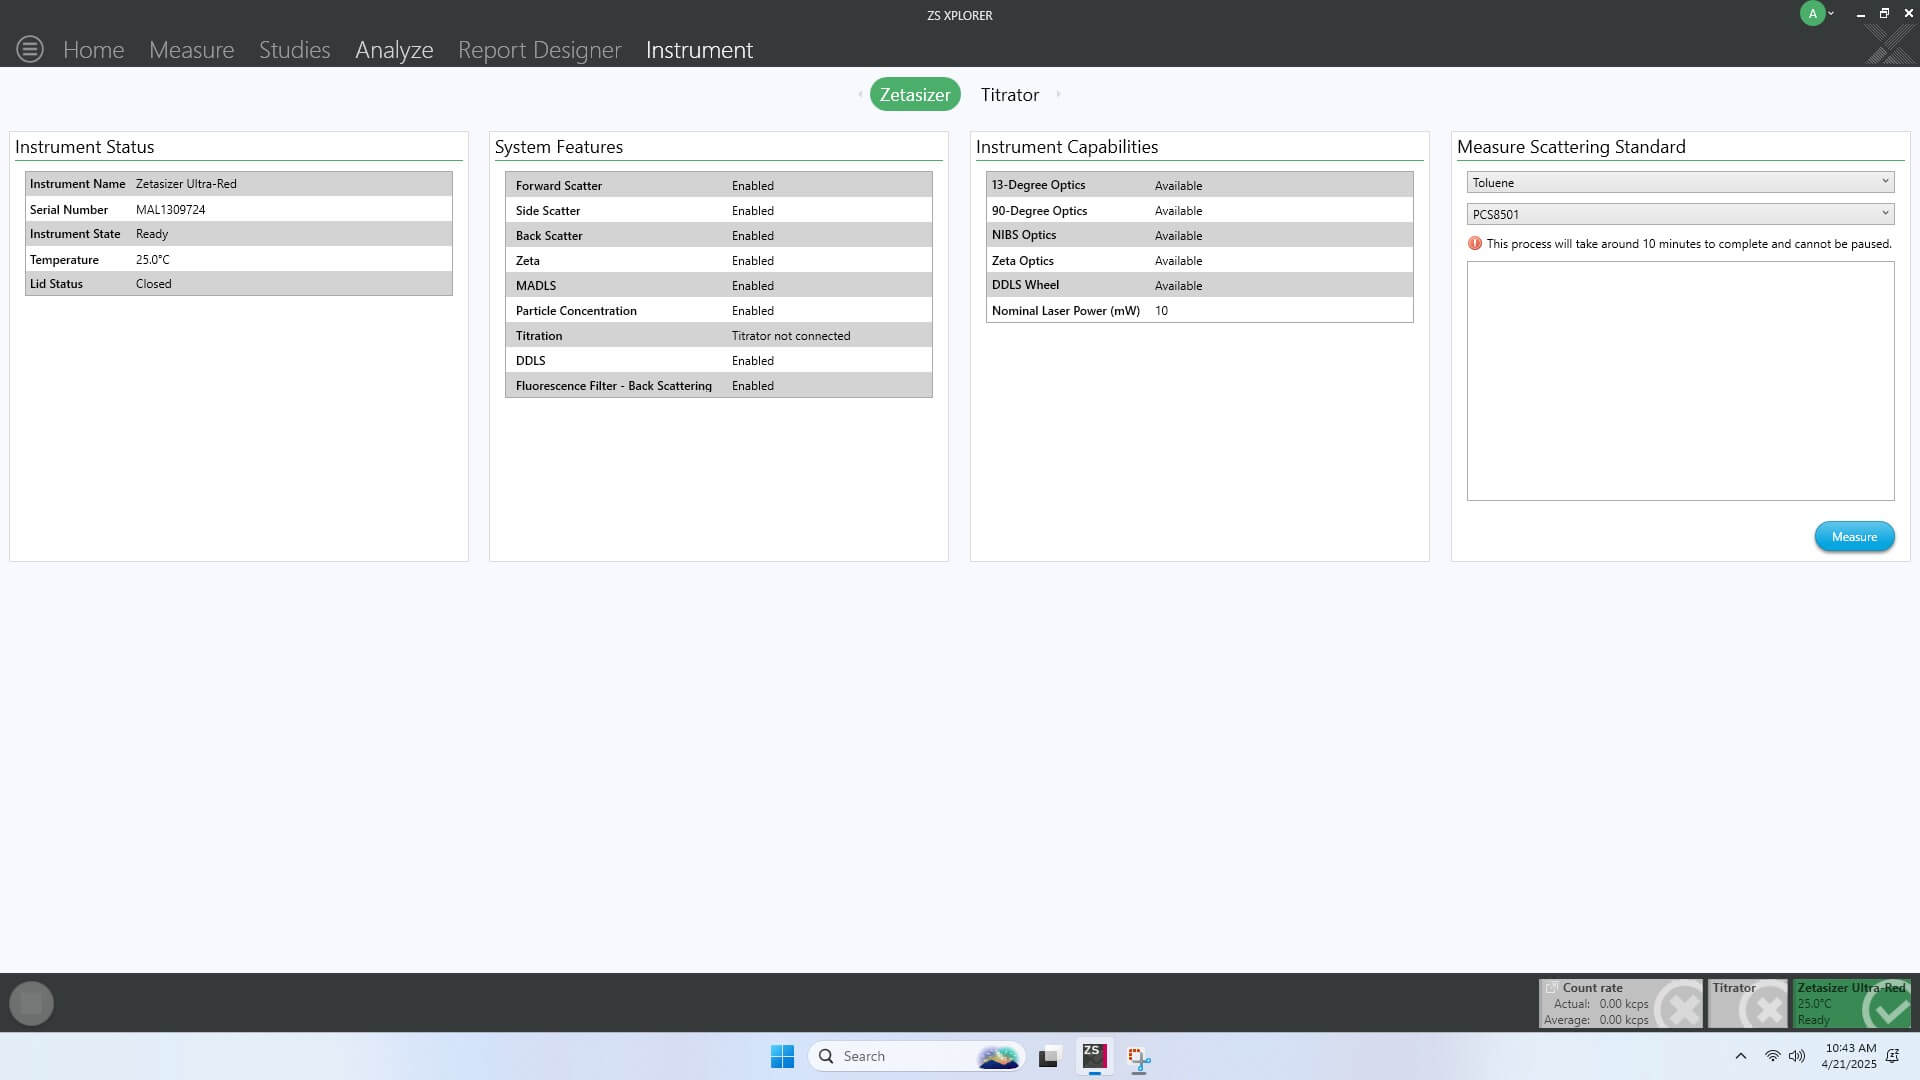
Task: Click the round stop button in status bar
Action: coord(31,1003)
